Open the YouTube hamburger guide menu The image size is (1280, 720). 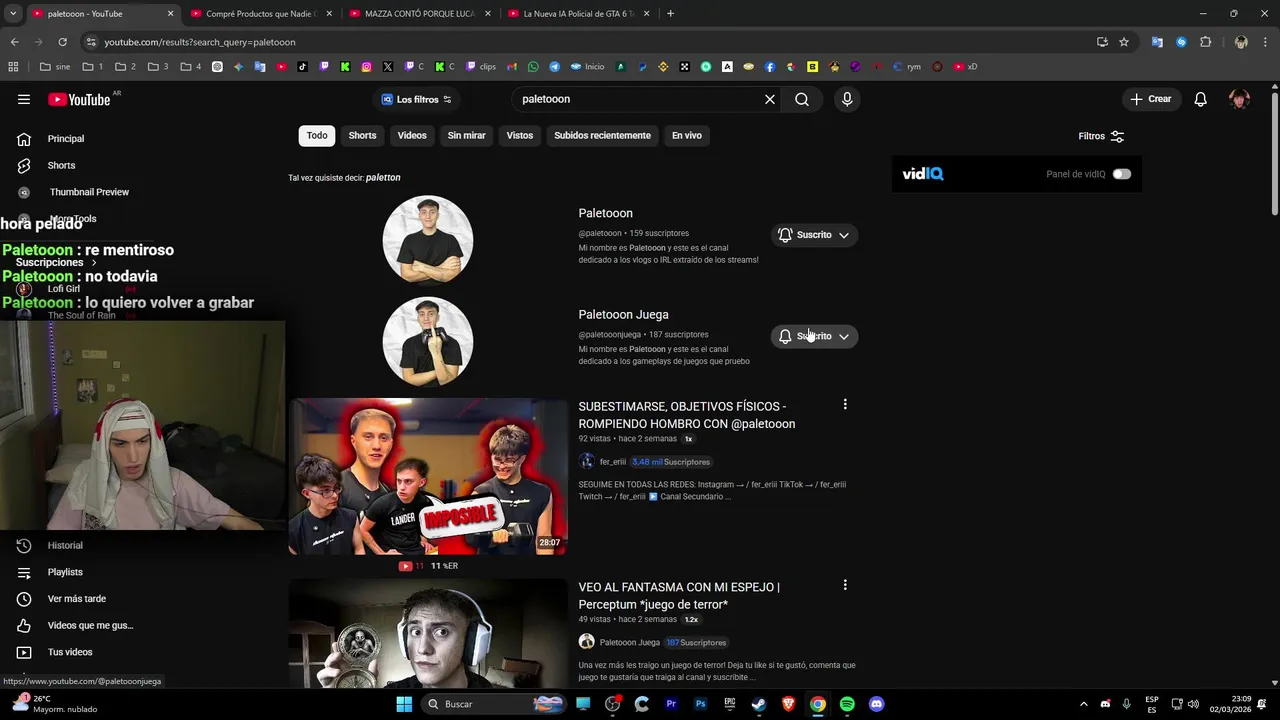click(24, 99)
